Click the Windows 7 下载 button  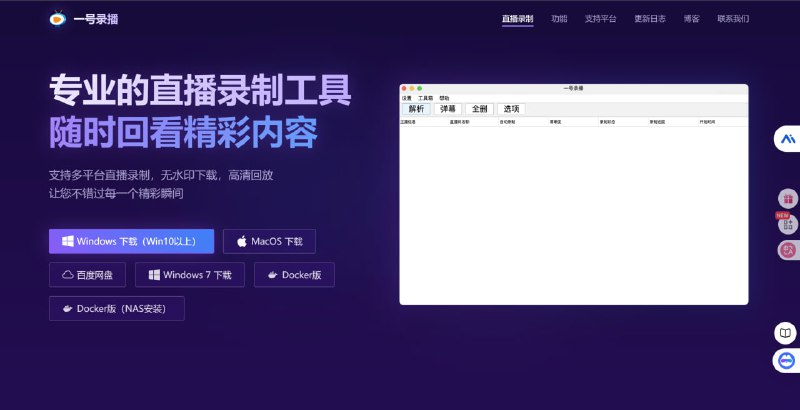point(189,275)
